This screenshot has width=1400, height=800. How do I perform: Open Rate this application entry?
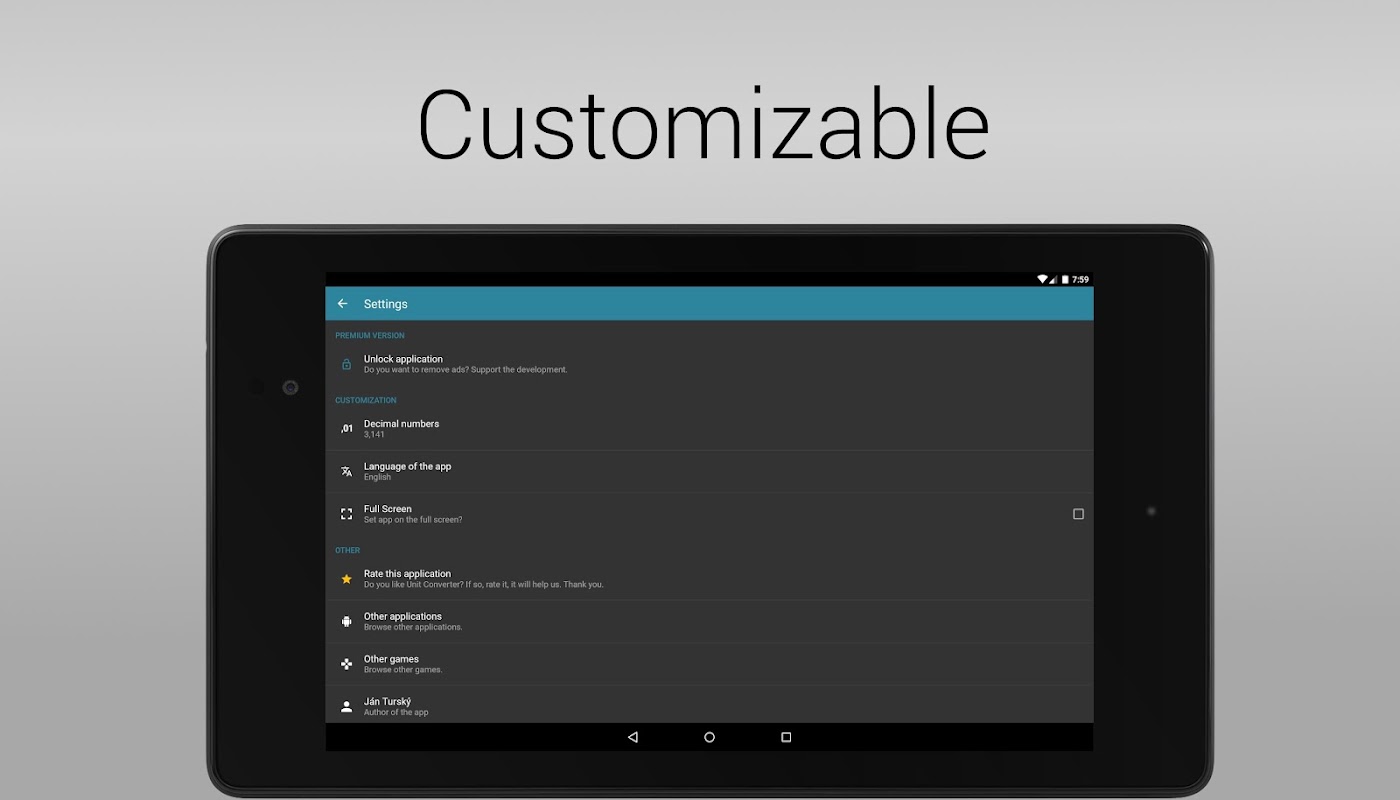[x=709, y=579]
